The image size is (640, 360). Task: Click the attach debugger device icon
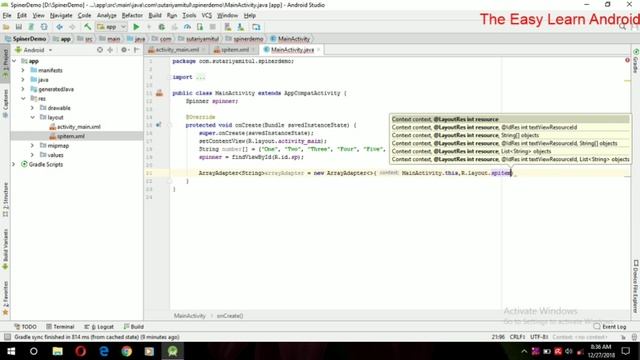(x=200, y=27)
